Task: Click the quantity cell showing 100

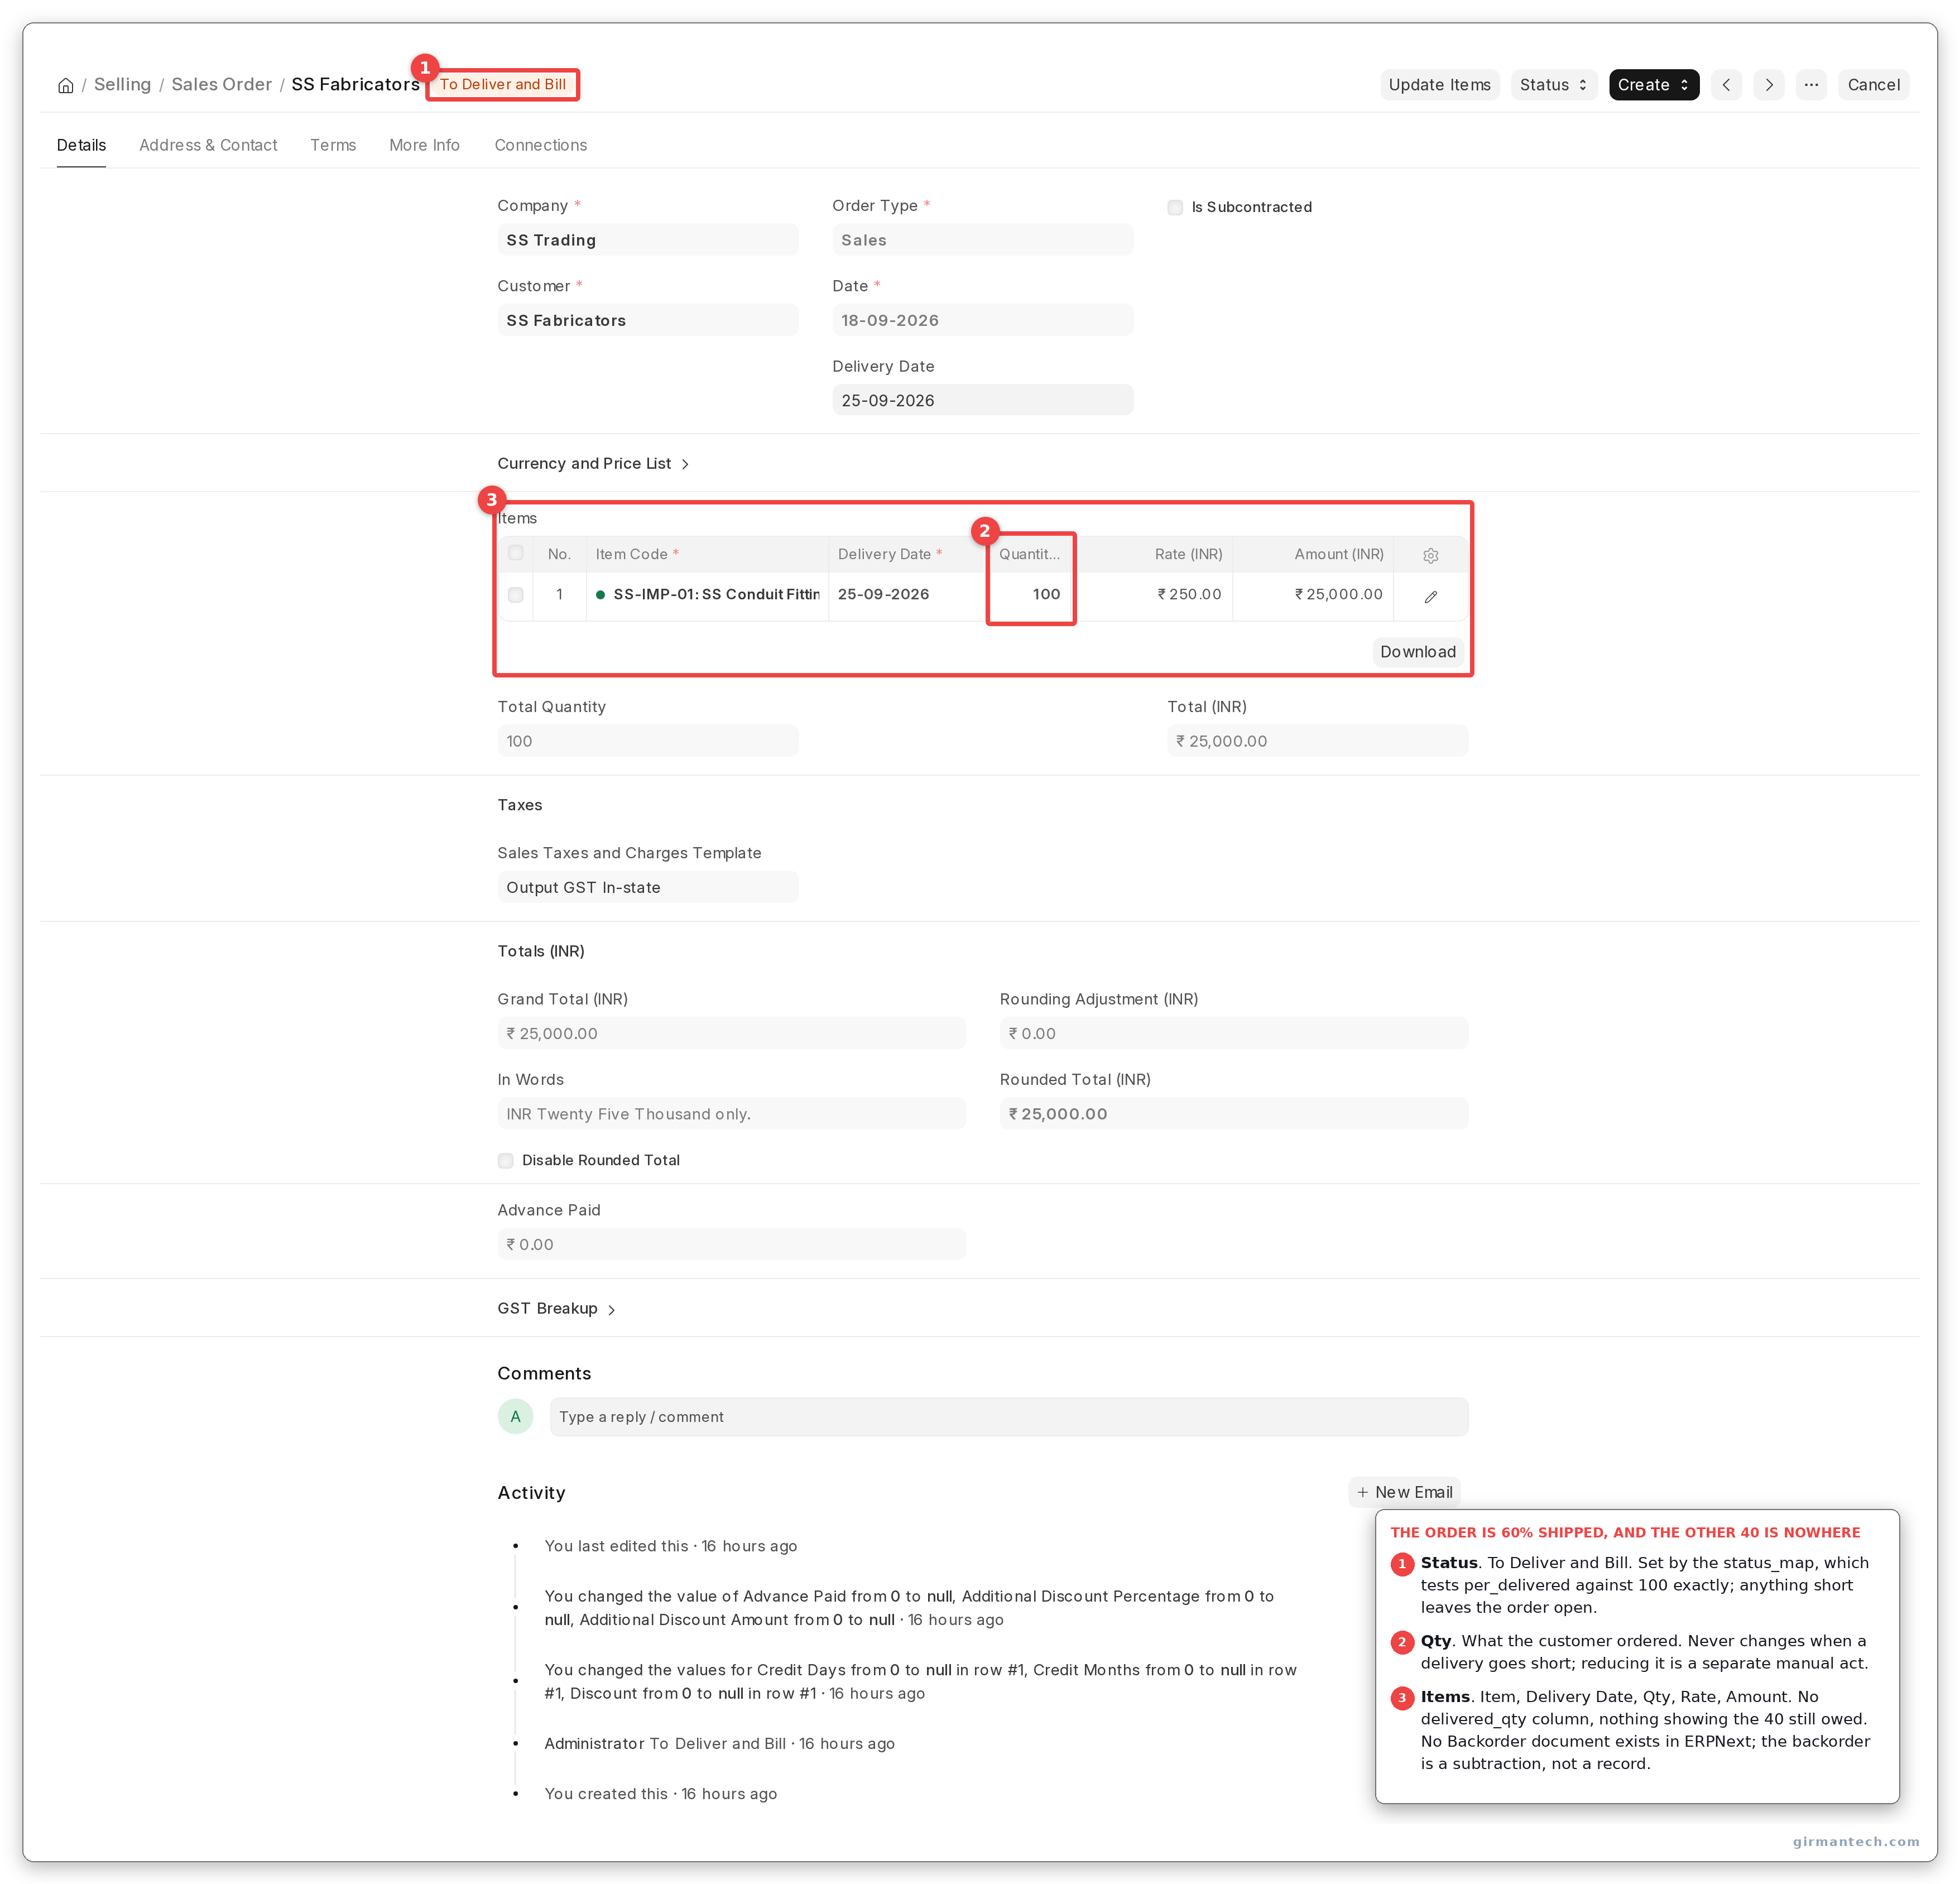Action: pos(1031,595)
